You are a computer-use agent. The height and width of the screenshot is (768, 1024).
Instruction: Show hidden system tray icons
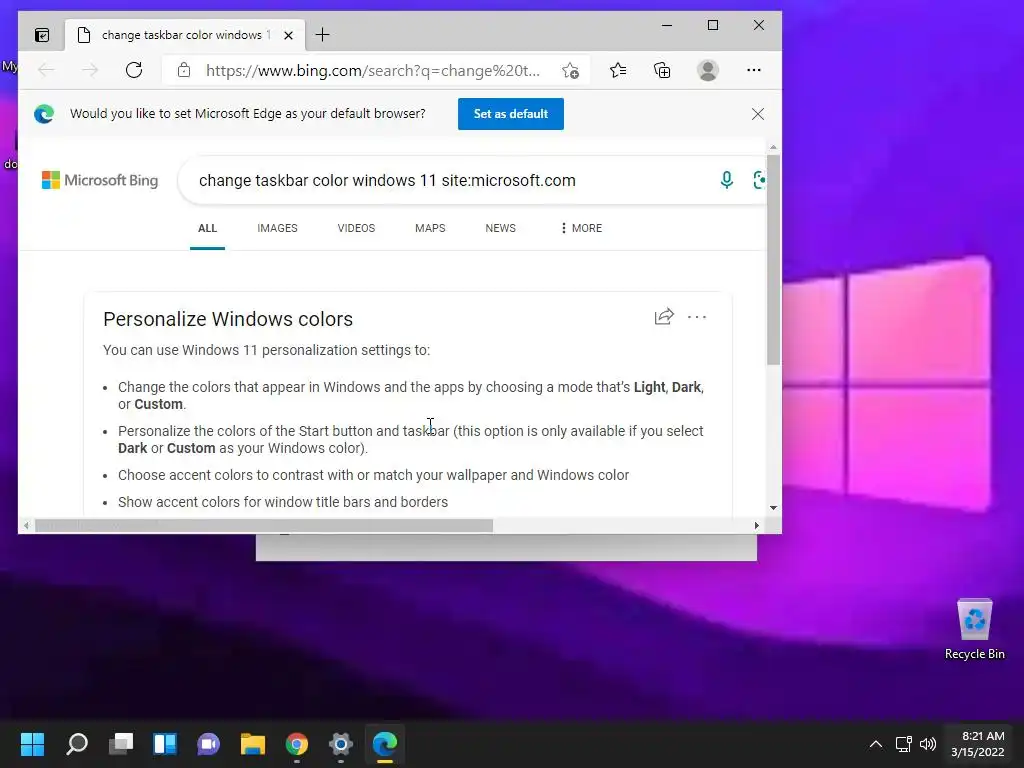[876, 744]
